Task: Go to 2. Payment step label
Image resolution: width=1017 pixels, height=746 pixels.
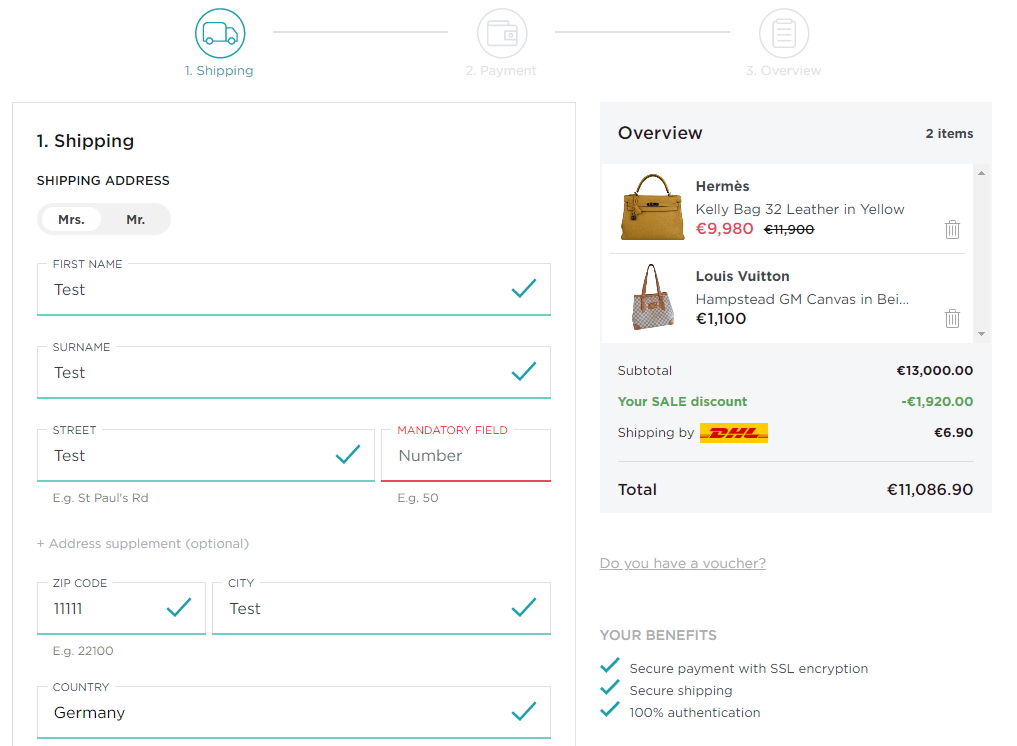Action: [501, 71]
